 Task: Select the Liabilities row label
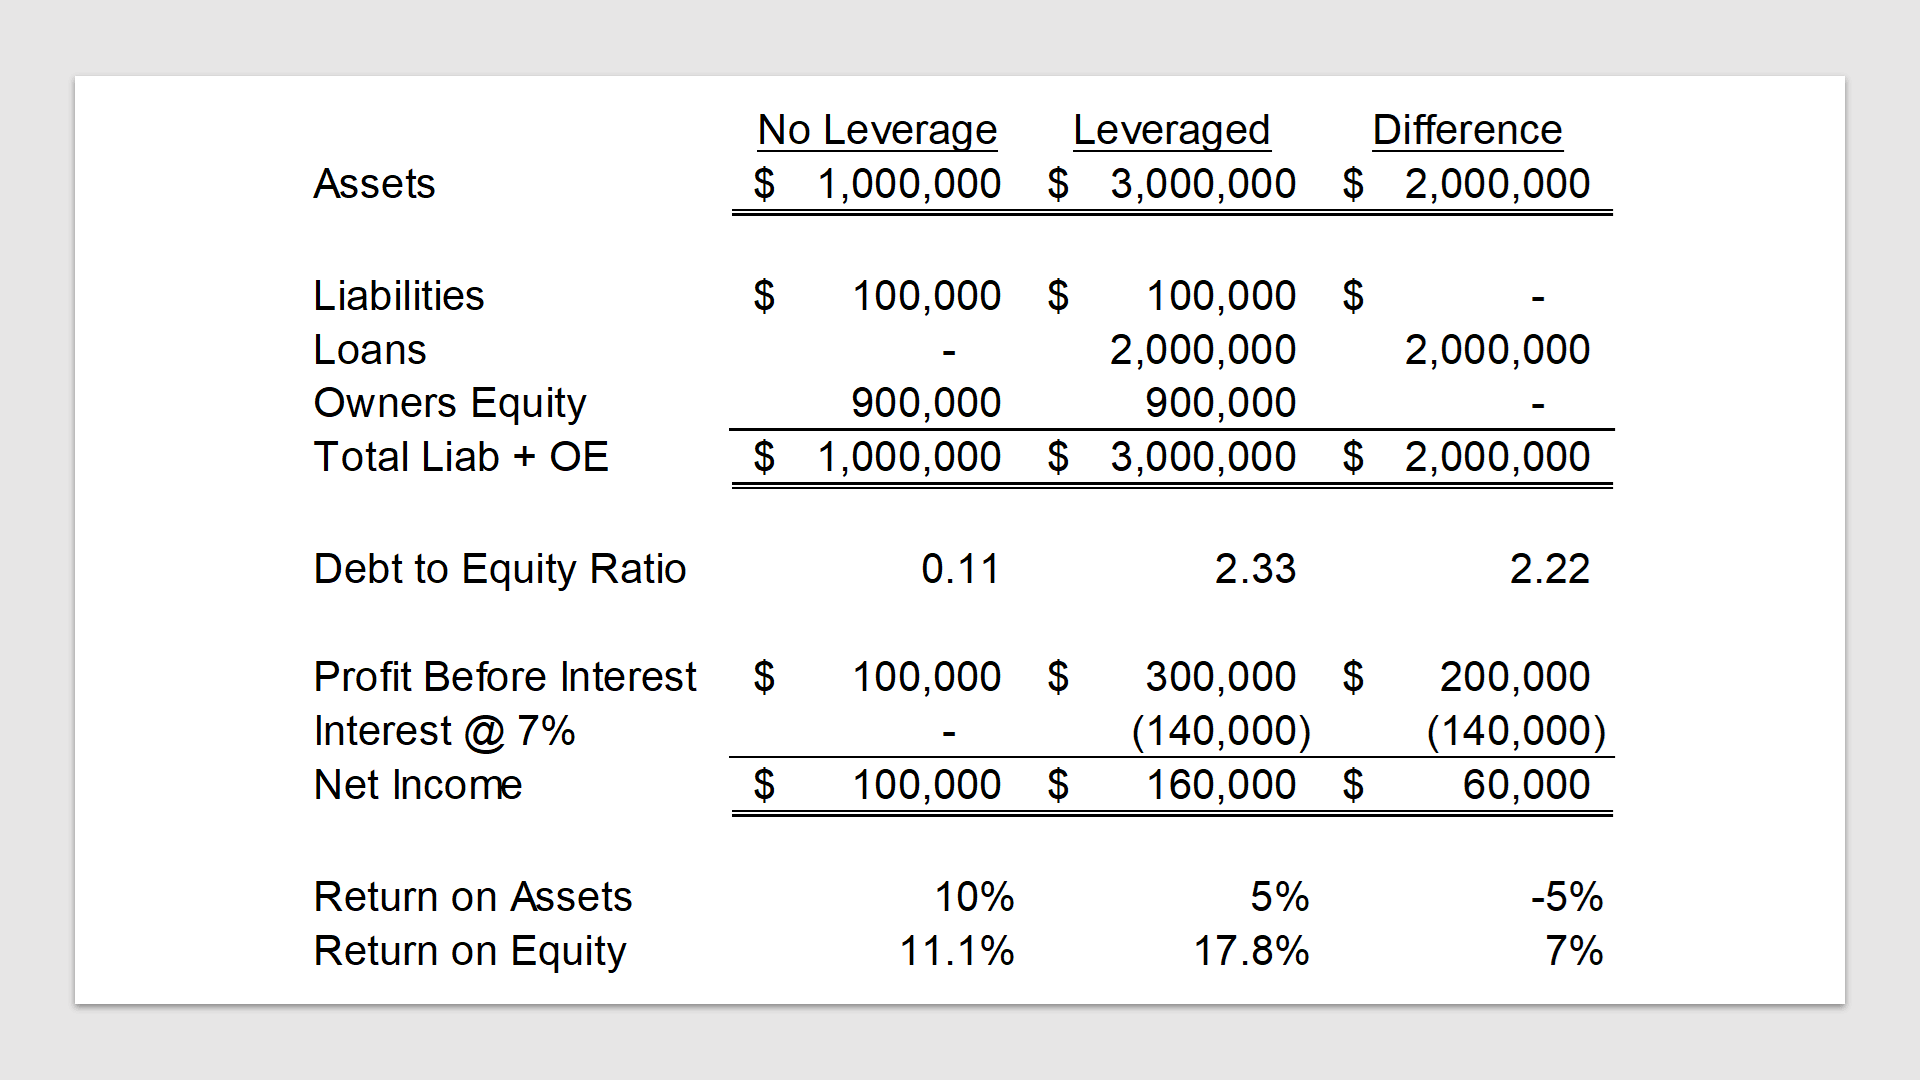399,296
